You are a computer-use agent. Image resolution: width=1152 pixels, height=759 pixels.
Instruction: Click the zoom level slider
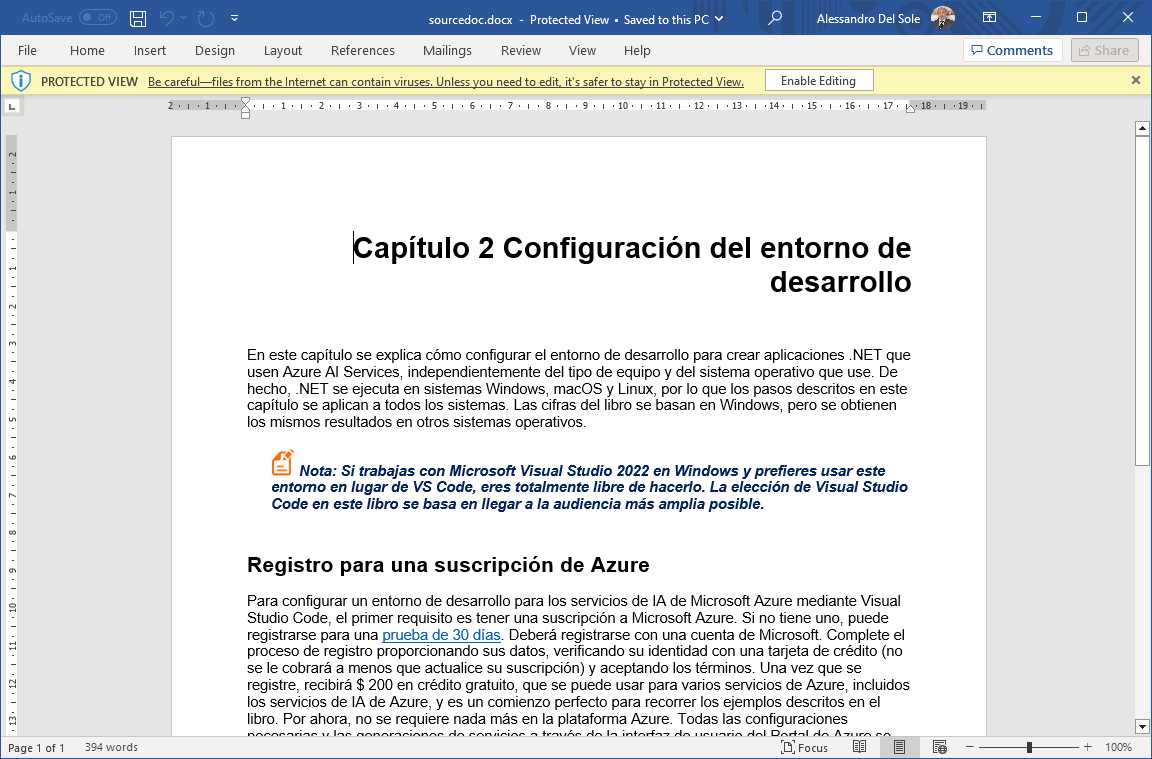[x=1029, y=747]
